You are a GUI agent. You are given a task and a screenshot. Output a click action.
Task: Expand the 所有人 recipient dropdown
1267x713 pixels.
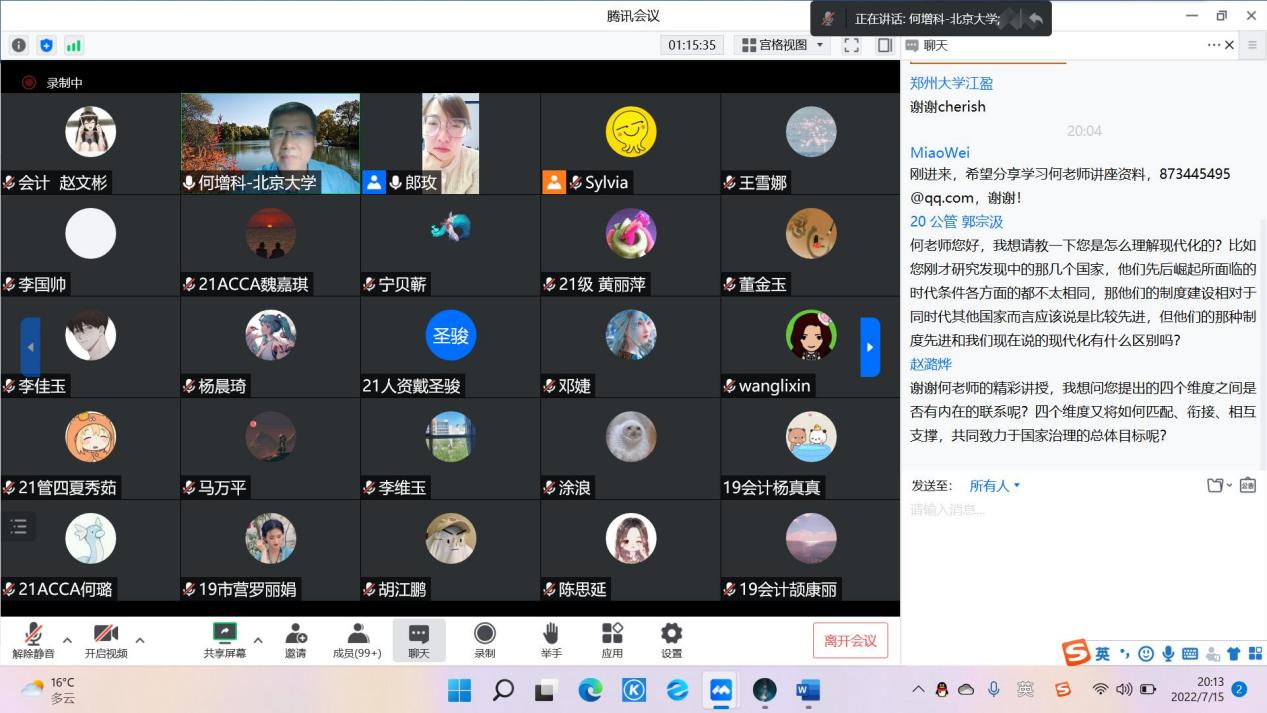point(995,486)
